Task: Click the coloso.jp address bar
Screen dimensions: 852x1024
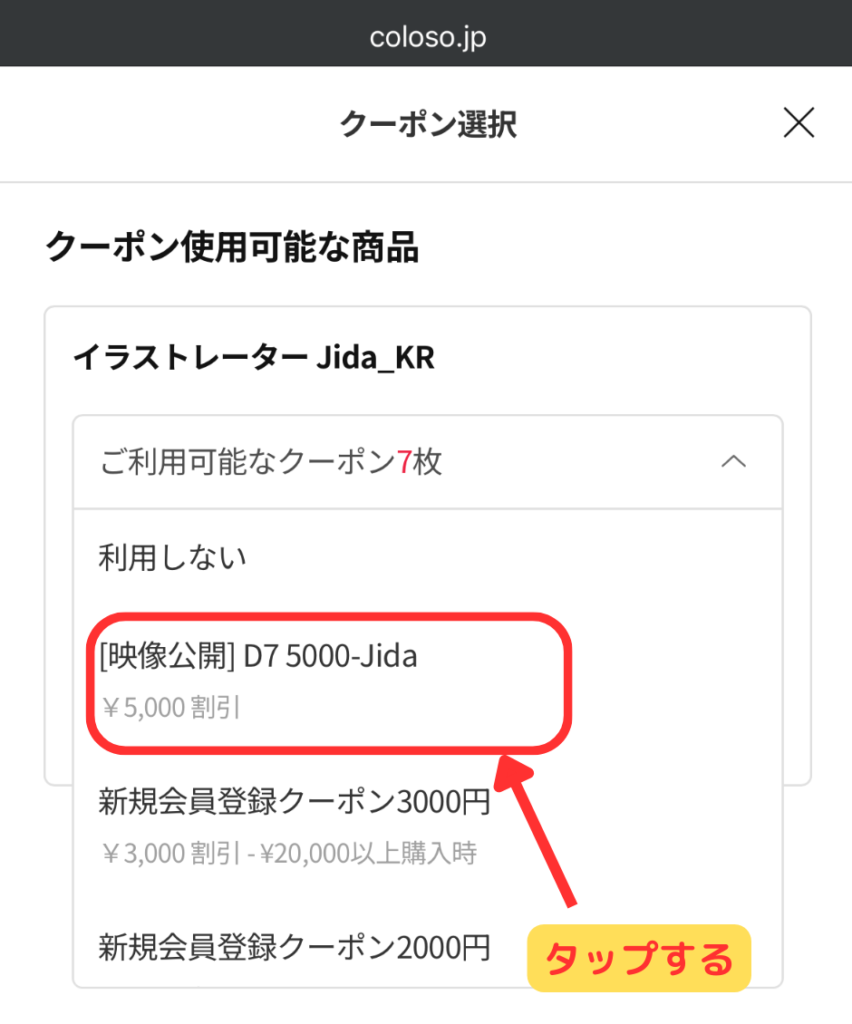Action: tap(427, 37)
